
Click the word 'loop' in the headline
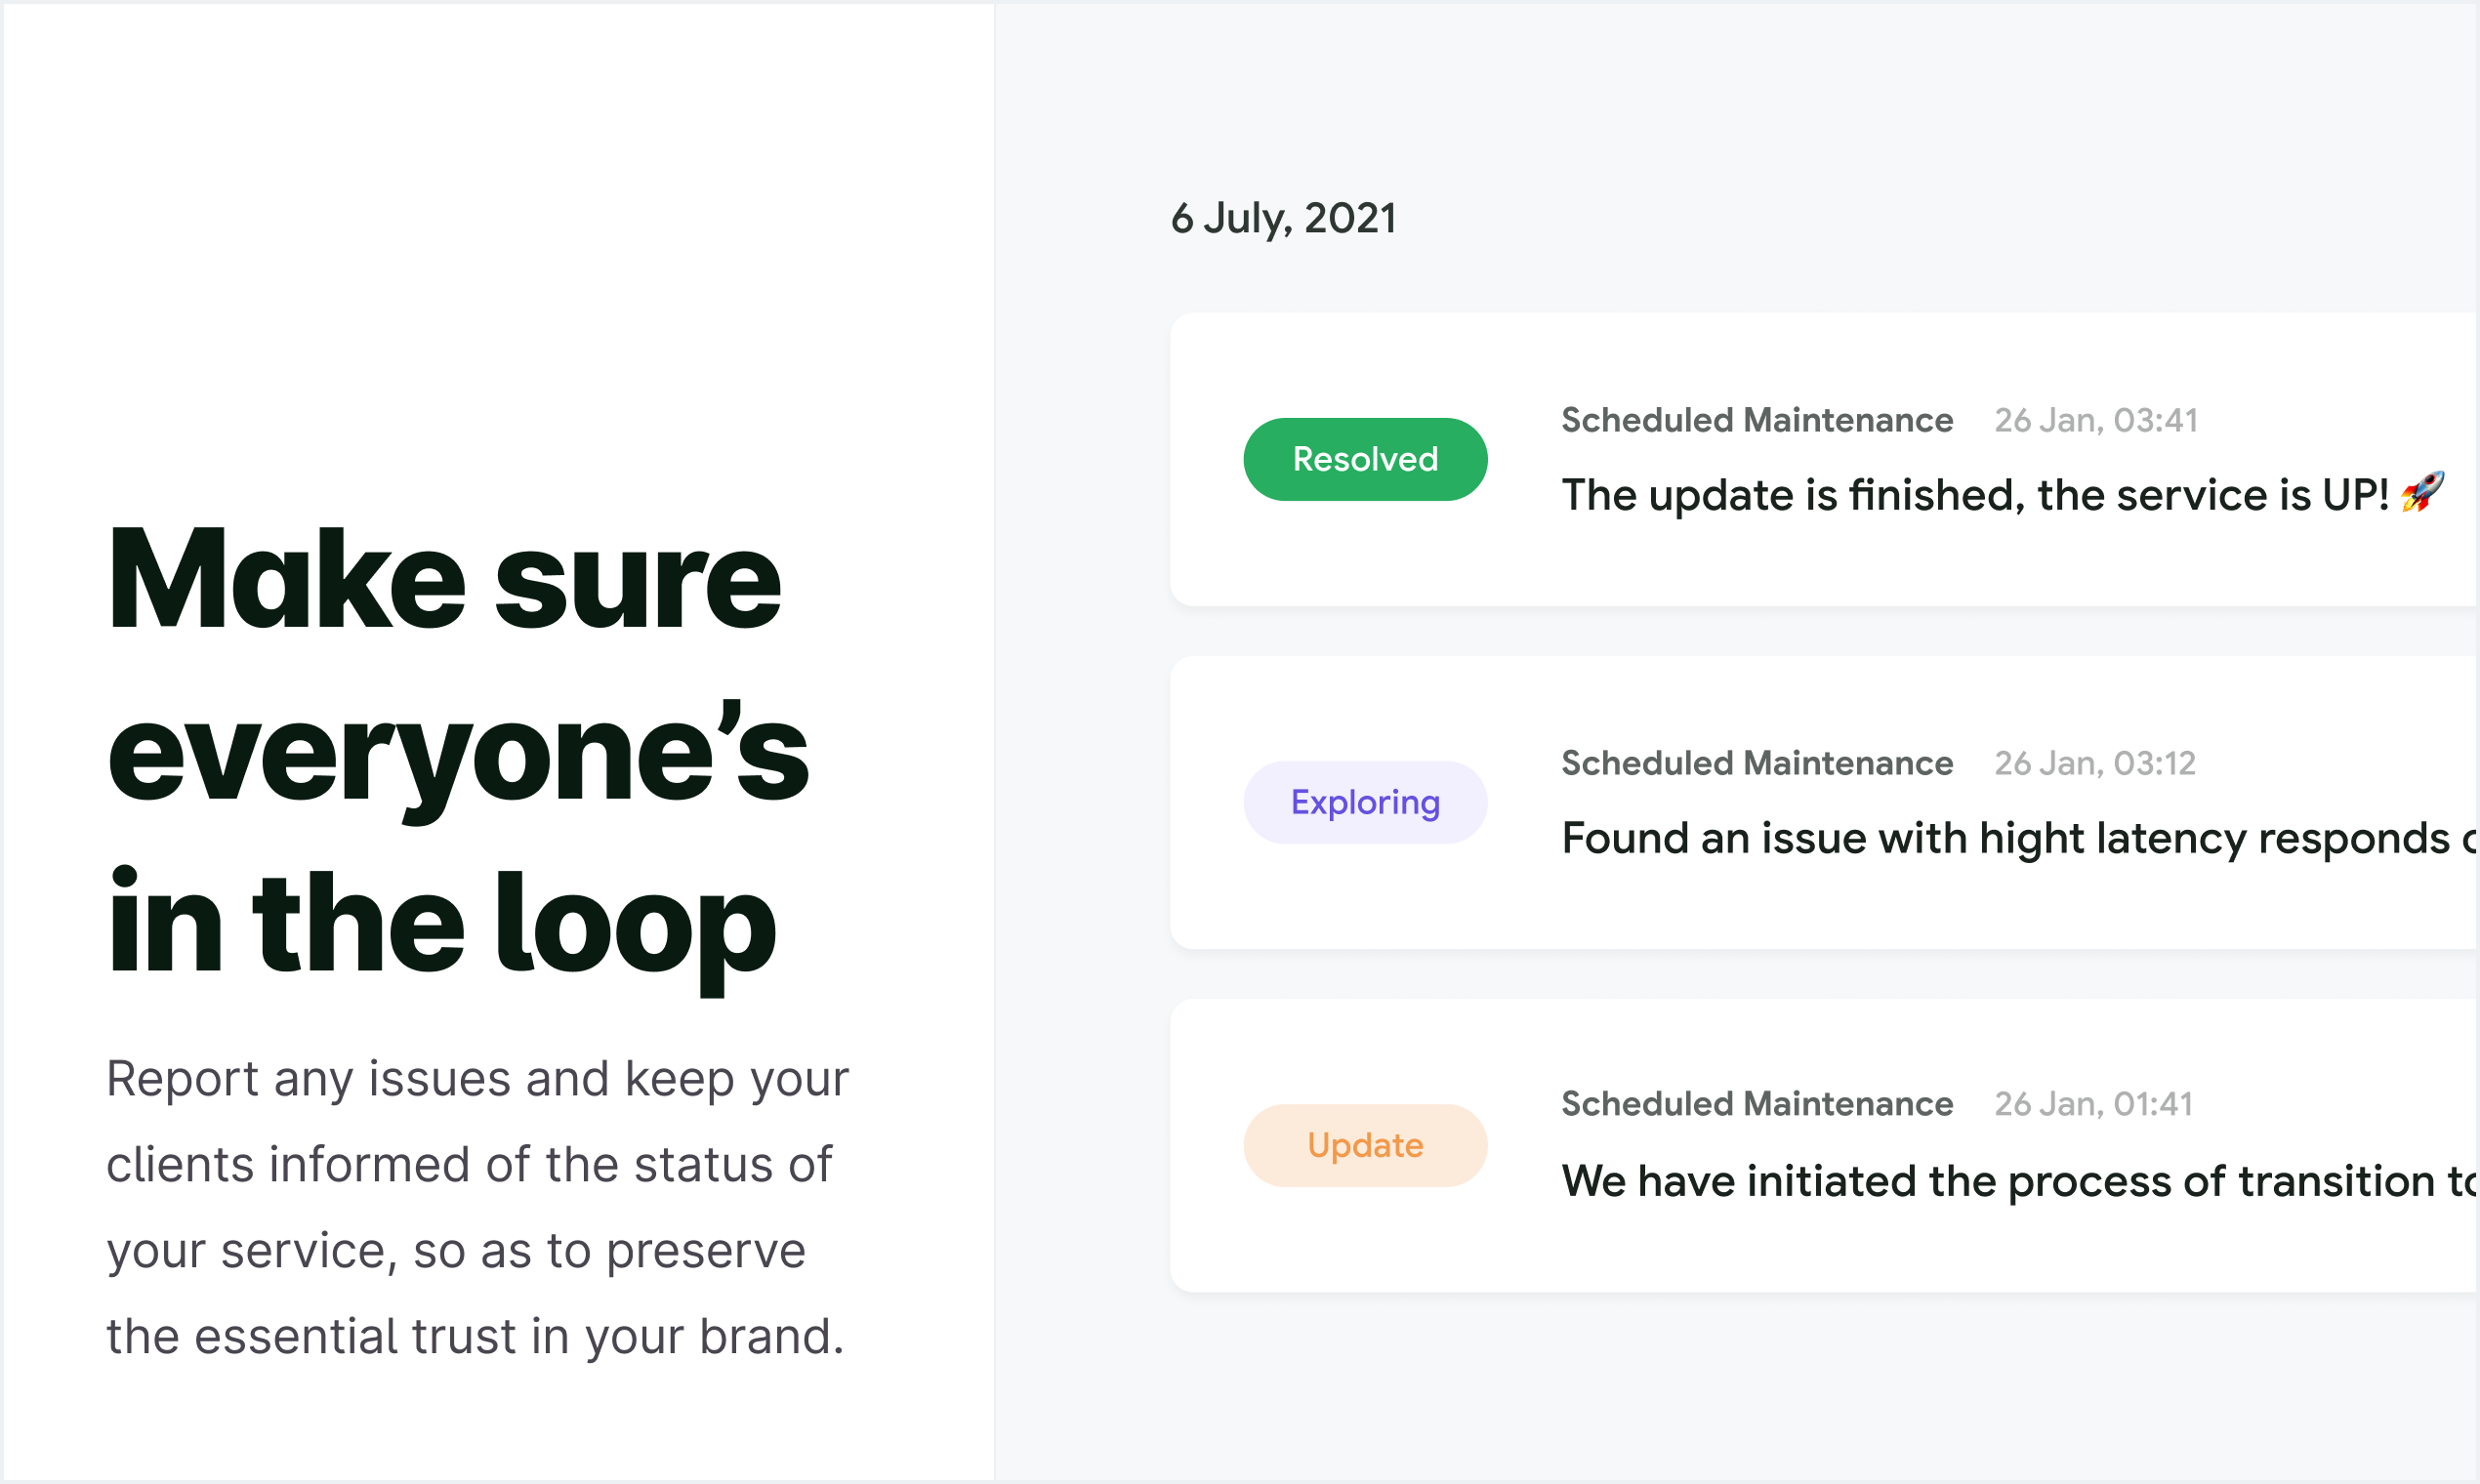click(x=636, y=925)
